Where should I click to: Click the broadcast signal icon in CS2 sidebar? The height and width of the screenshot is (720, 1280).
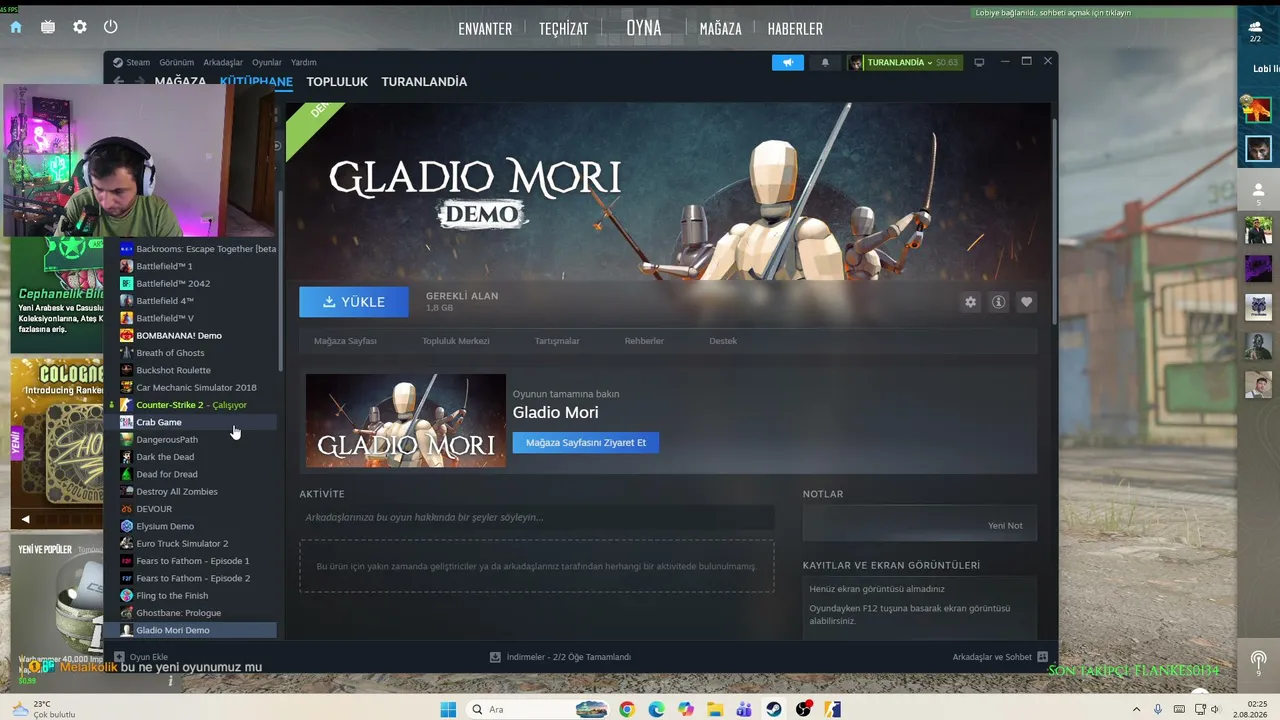[x=1258, y=662]
